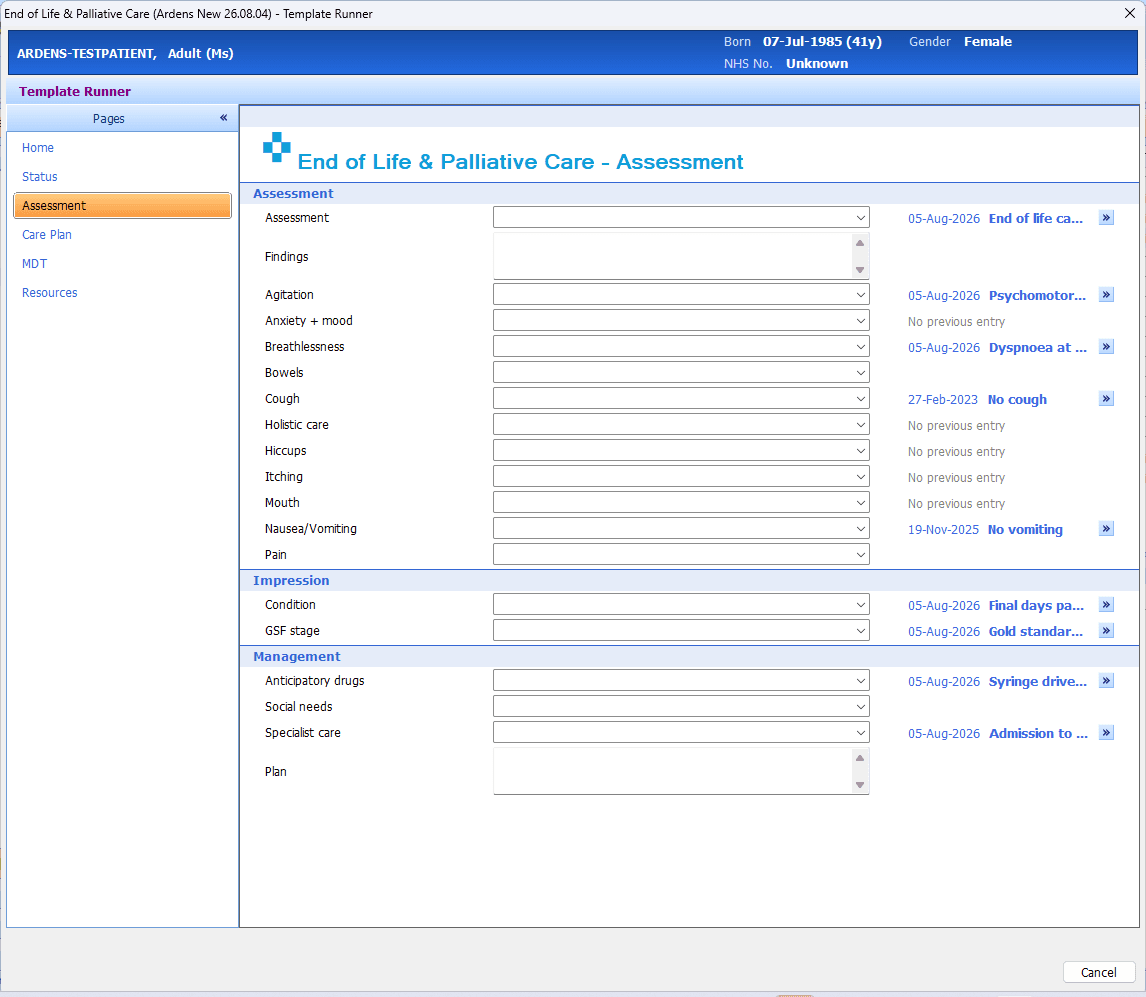Open the Syringe drive... previous entry link
1146x997 pixels.
click(x=1038, y=682)
